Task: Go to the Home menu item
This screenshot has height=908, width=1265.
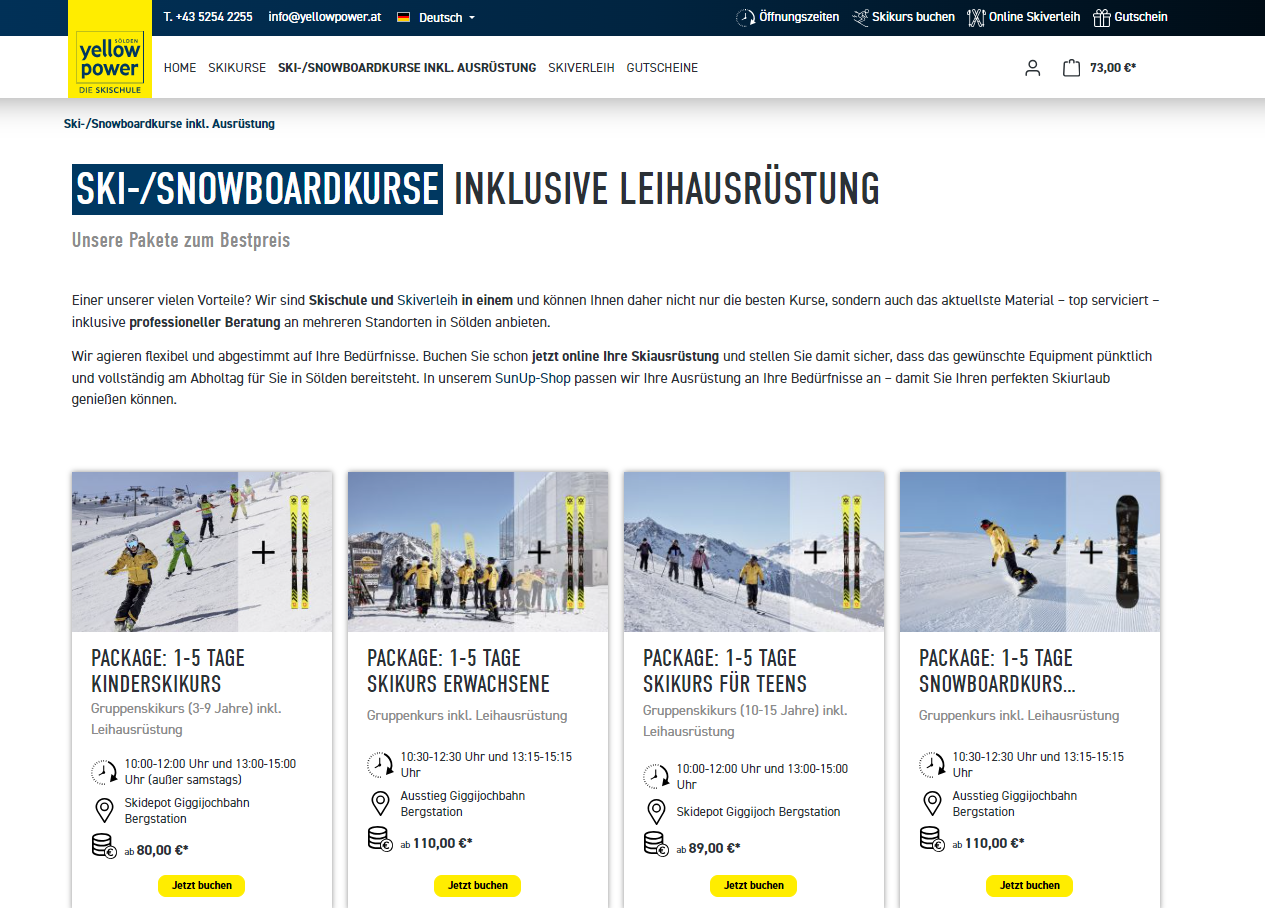Action: [x=180, y=68]
